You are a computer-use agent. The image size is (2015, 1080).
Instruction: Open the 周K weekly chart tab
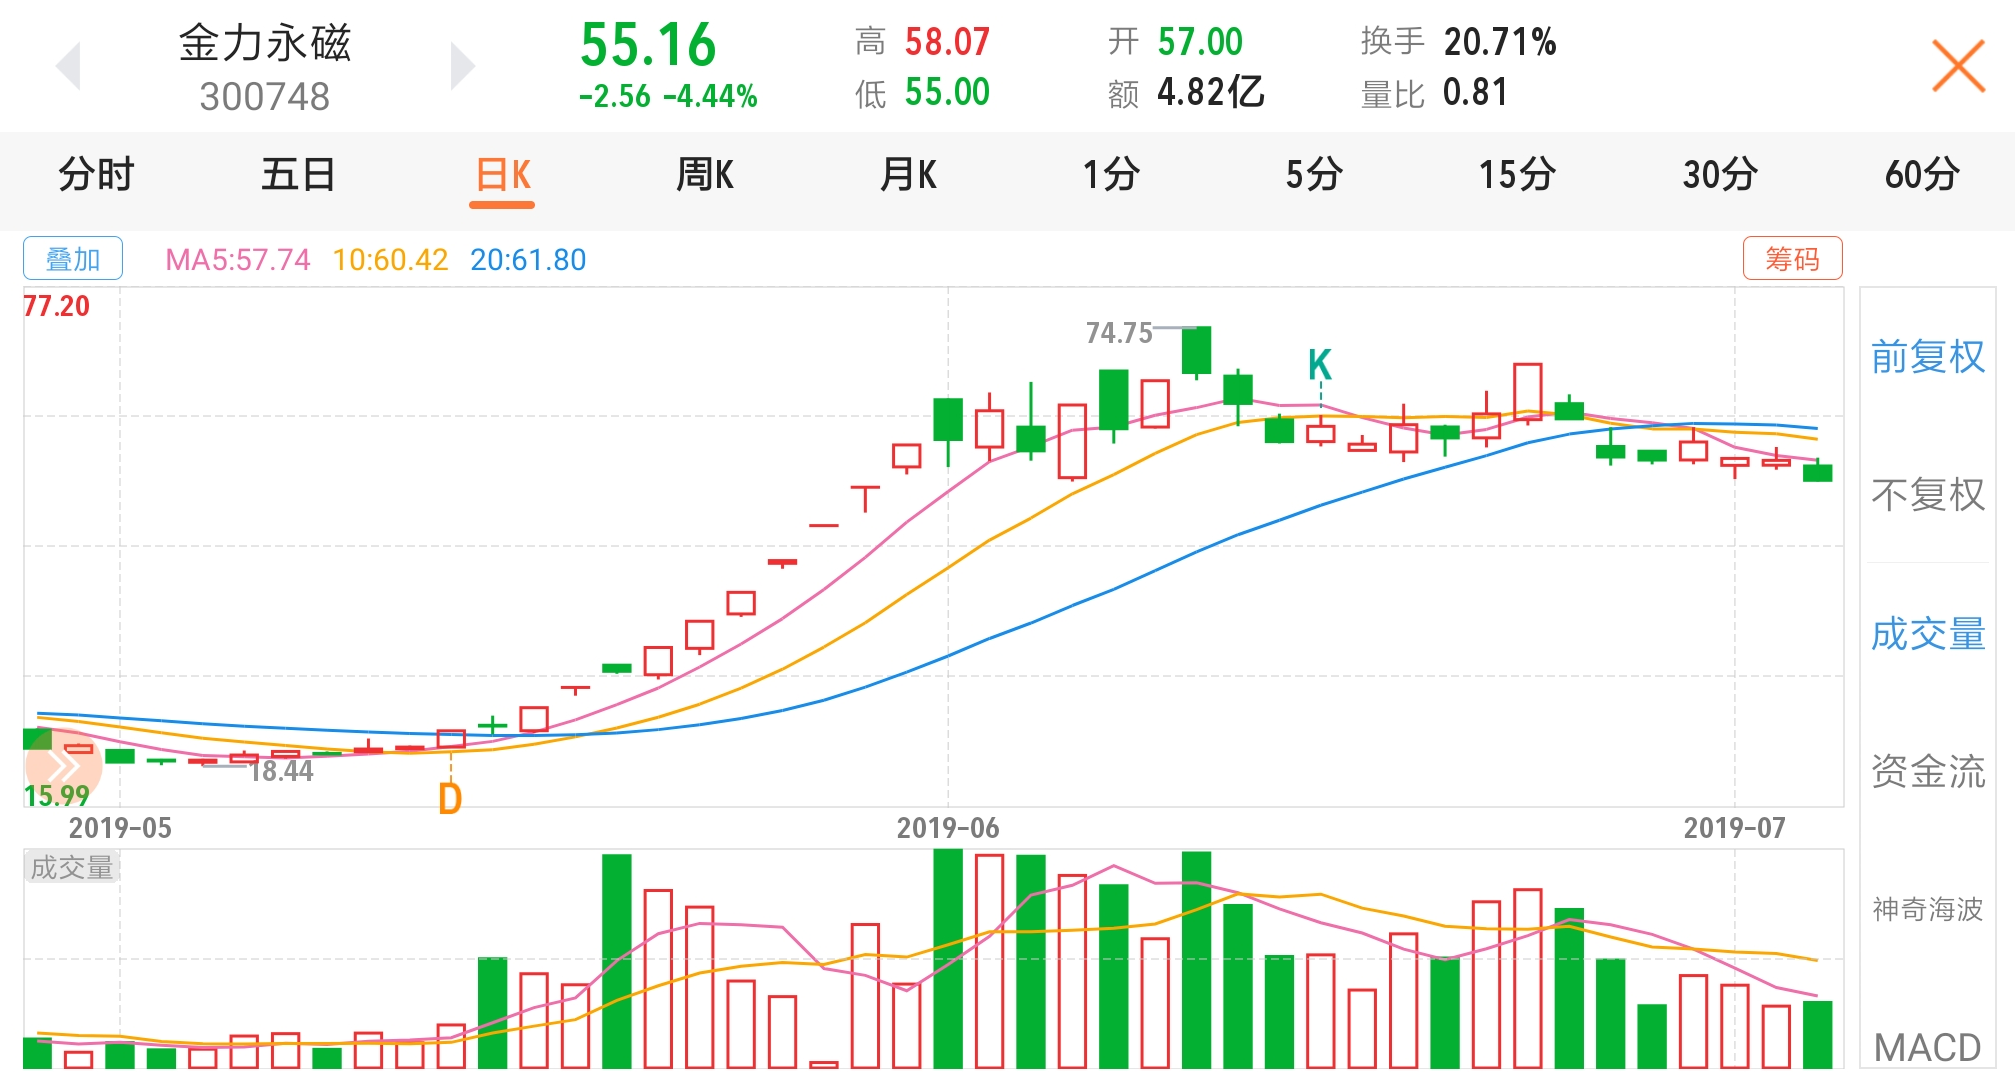pyautogui.click(x=705, y=175)
